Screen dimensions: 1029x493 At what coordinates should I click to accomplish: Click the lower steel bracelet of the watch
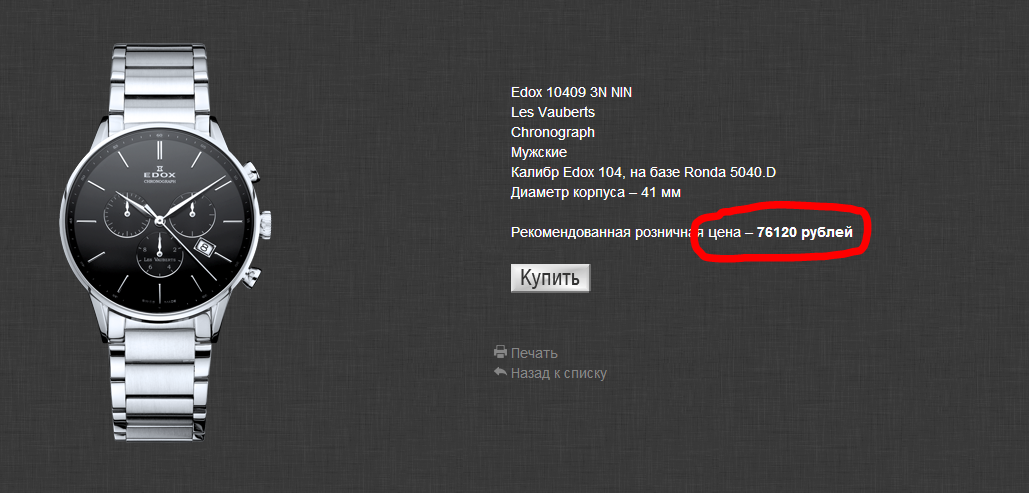click(160, 381)
